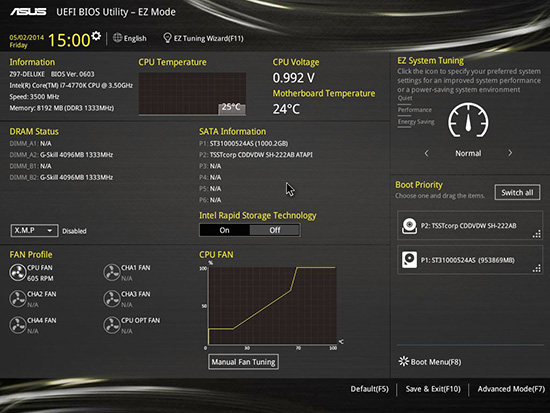Select the CPU OPT FAN icon
This screenshot has width=550, height=413.
click(112, 325)
